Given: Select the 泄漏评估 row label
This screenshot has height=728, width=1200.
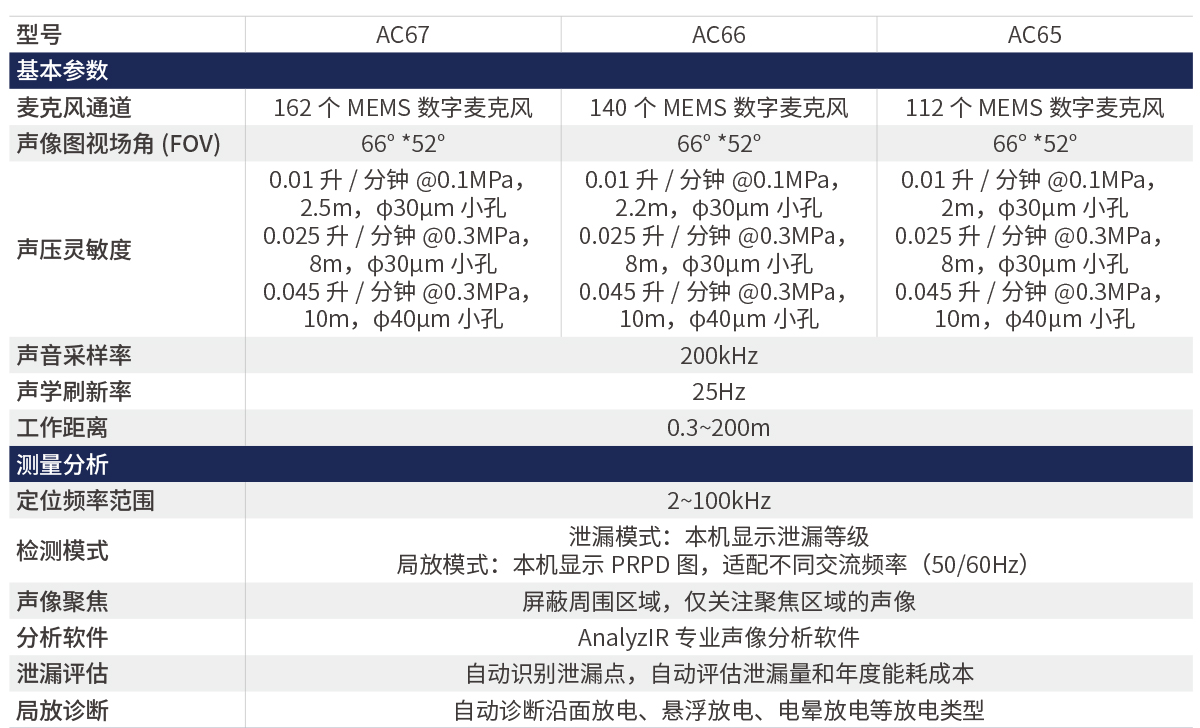Looking at the screenshot, I should [x=63, y=674].
